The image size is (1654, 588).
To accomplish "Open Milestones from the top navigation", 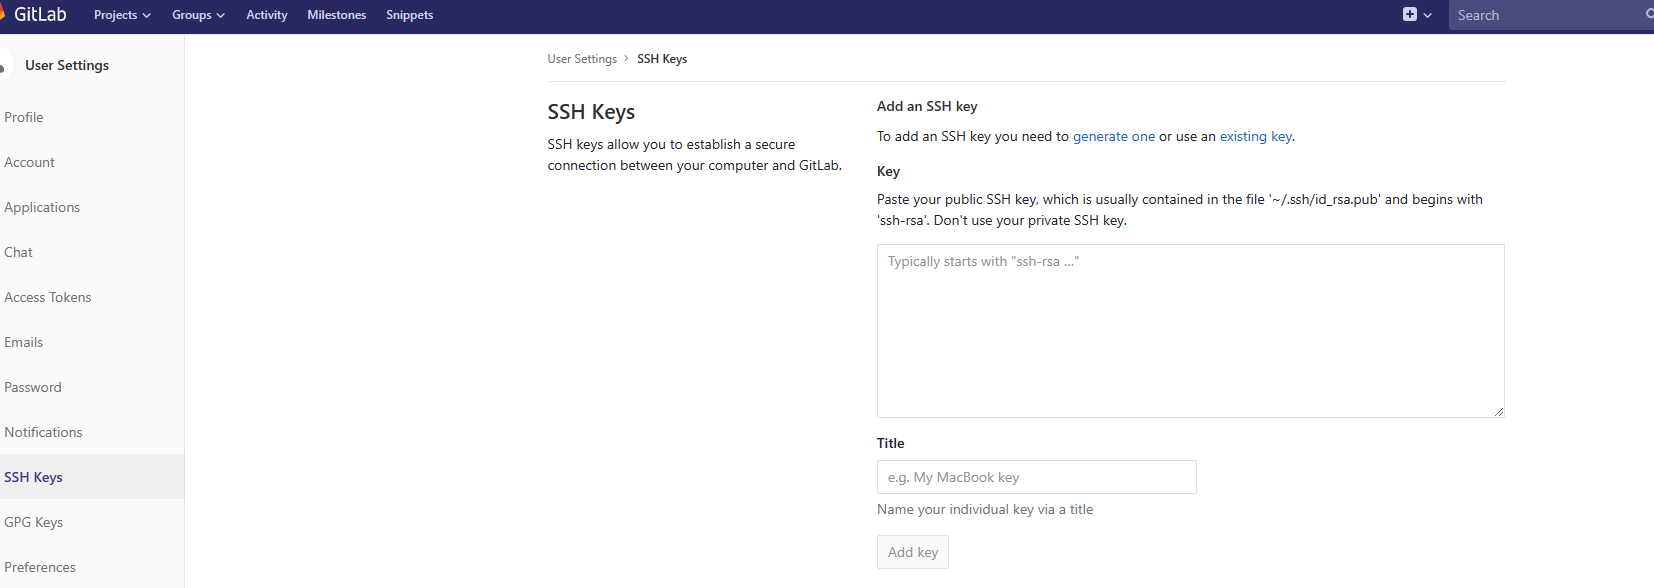I will click(x=336, y=15).
